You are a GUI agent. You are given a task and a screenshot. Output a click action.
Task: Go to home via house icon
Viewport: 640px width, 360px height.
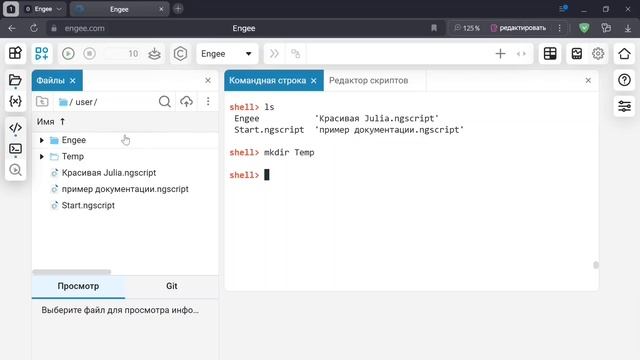(624, 53)
